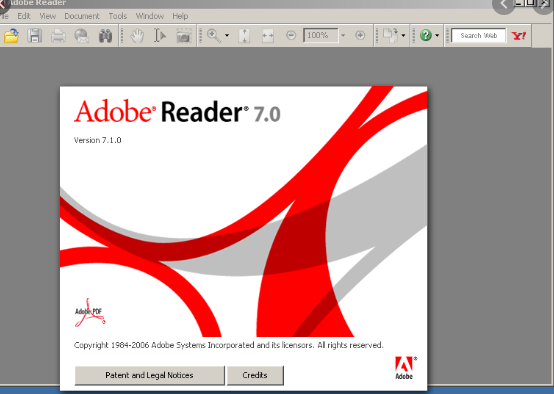Select the Zoom In magnifier tool
The height and width of the screenshot is (394, 554).
click(x=214, y=36)
